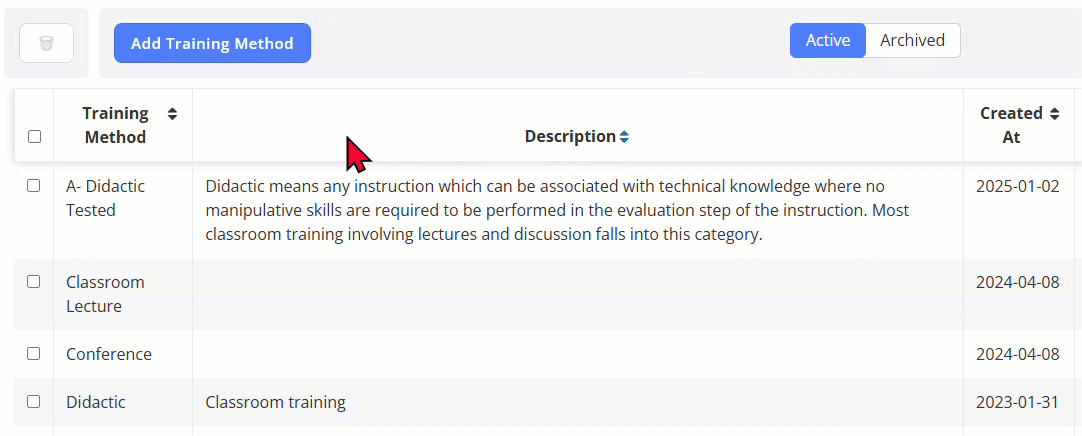Select the Didactic method name

pyautogui.click(x=96, y=402)
